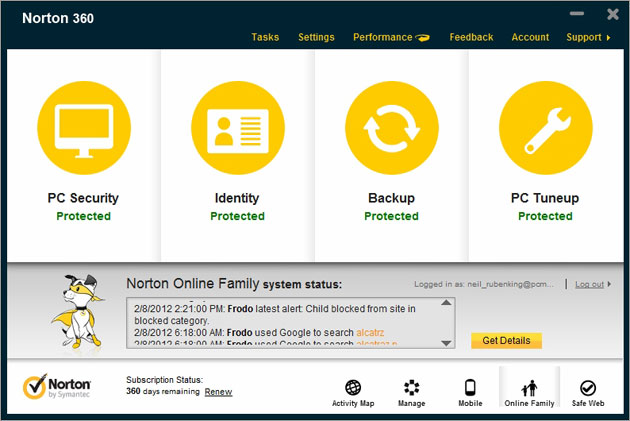Click Protected status under Identity

point(237,216)
